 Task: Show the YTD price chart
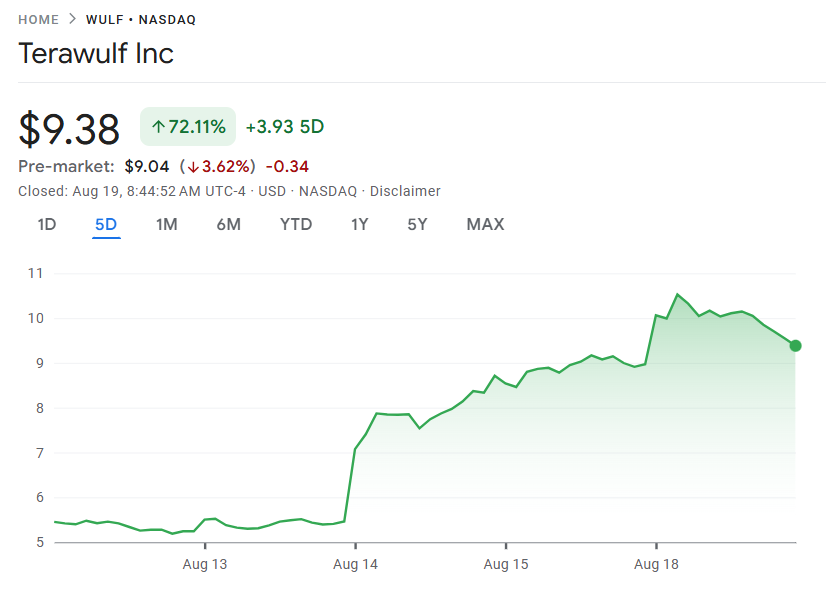pos(296,224)
